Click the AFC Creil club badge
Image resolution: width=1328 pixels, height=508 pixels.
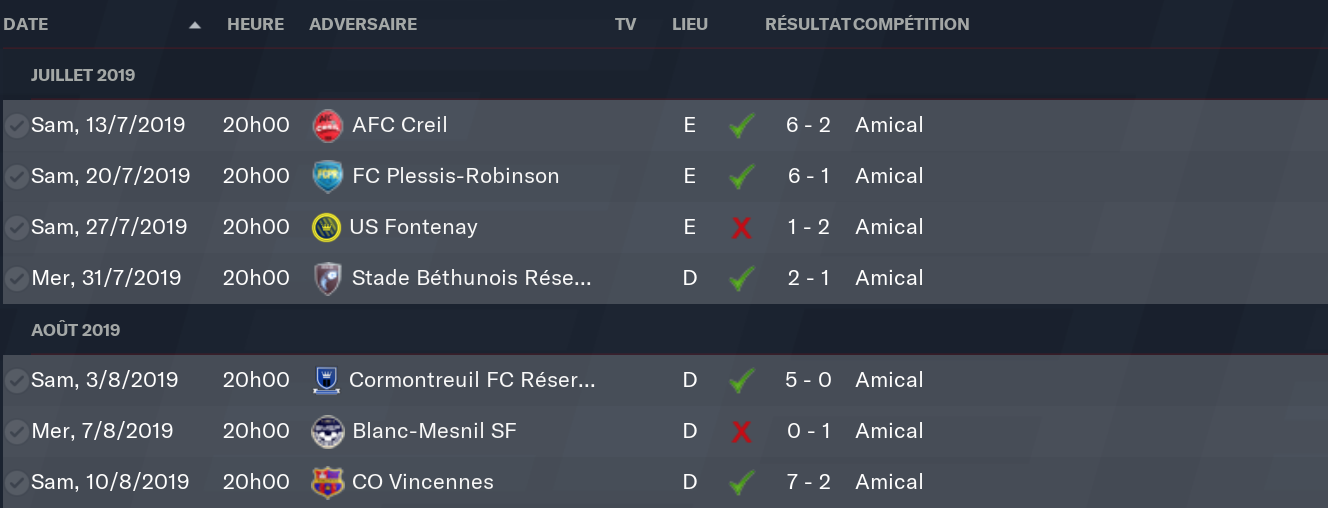click(x=327, y=125)
